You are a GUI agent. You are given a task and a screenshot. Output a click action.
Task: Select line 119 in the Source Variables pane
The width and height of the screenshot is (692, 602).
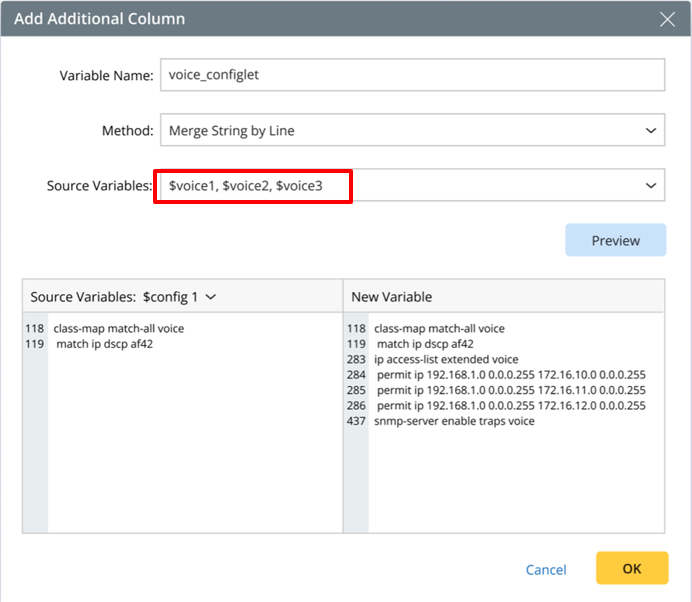pyautogui.click(x=104, y=344)
